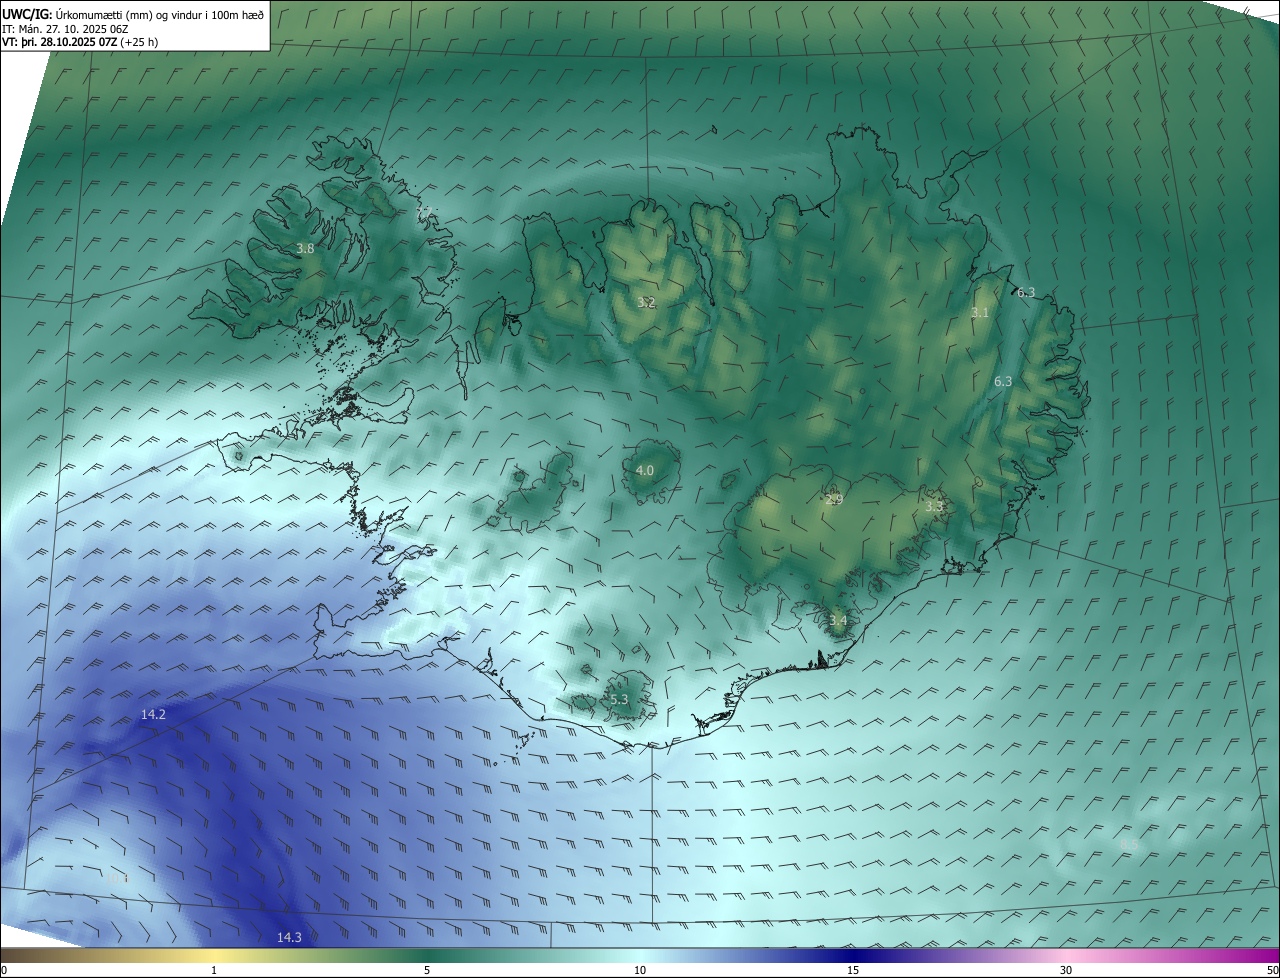Select the 3.8 label on the Westfjords
This screenshot has width=1280, height=978.
click(305, 249)
